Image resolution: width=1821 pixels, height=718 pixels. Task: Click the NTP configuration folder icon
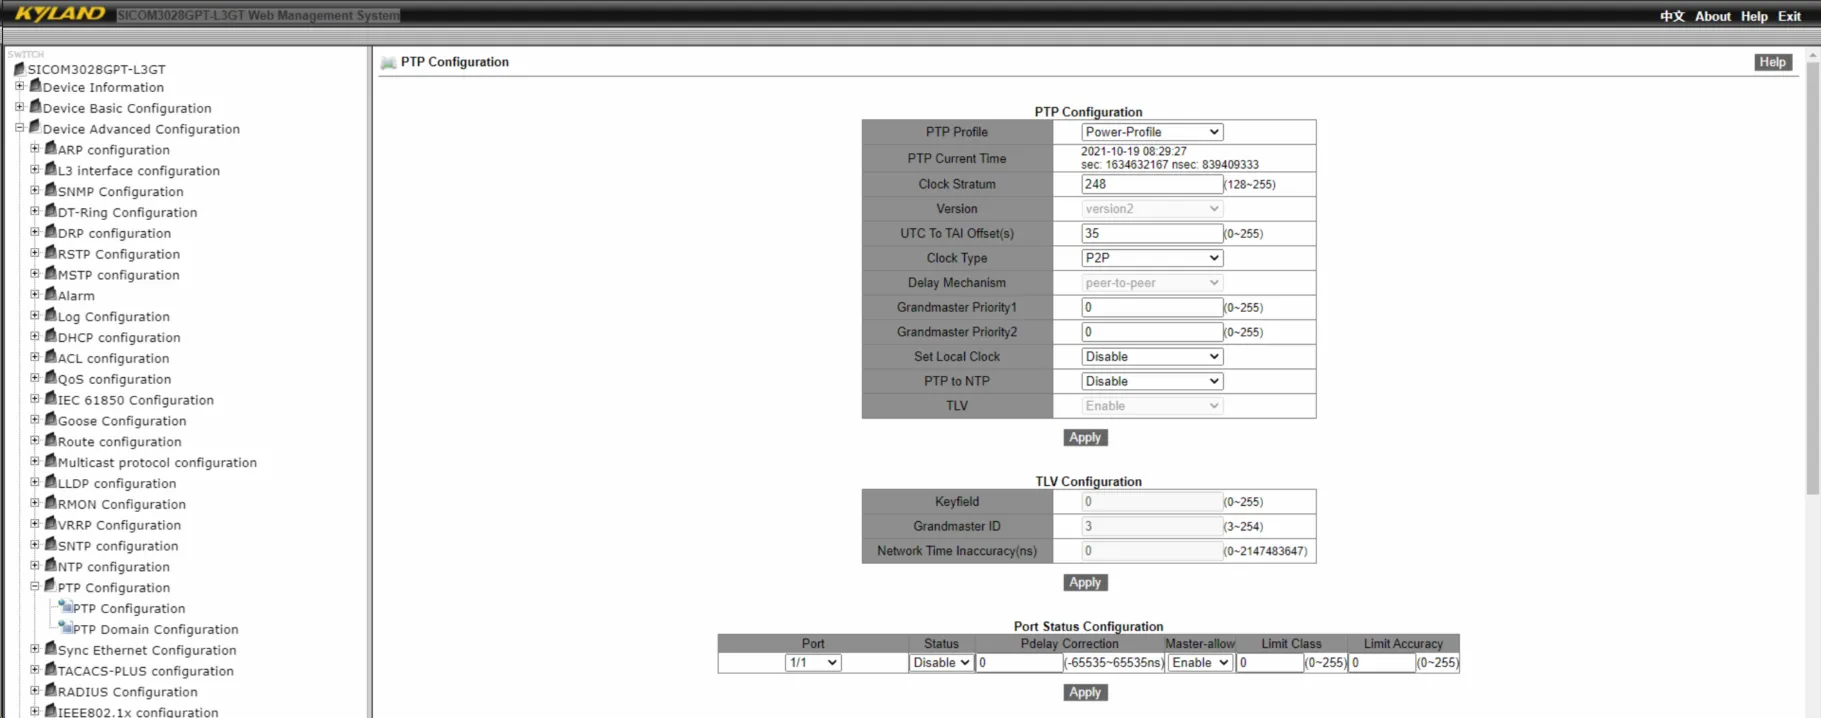coord(50,566)
